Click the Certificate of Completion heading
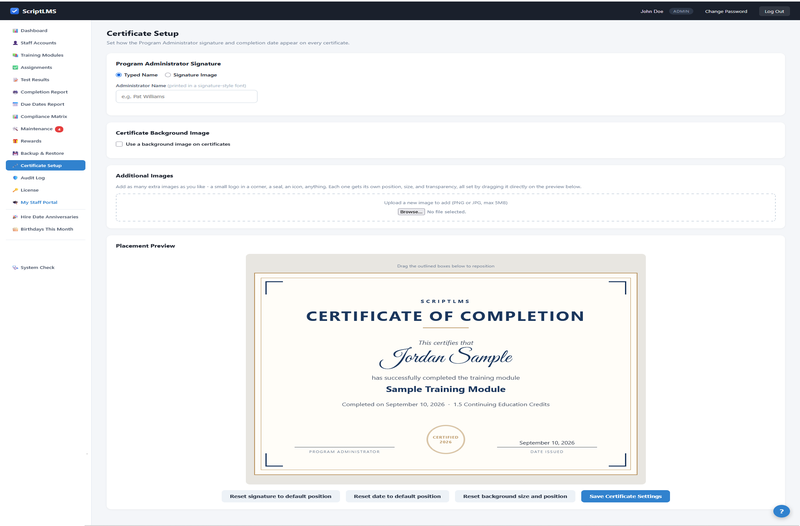Image resolution: width=800 pixels, height=526 pixels. 445,316
